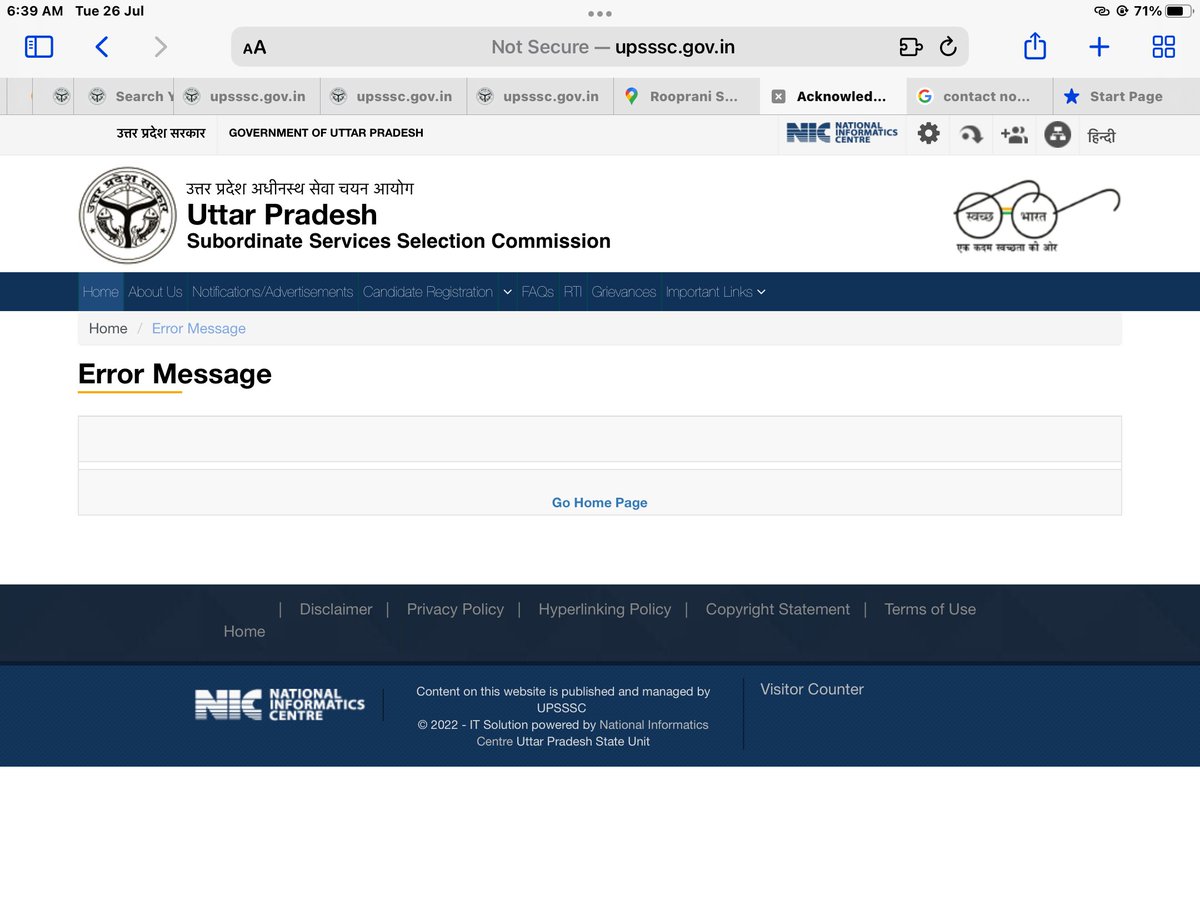
Task: Click the Go Home Page link
Action: pos(600,503)
